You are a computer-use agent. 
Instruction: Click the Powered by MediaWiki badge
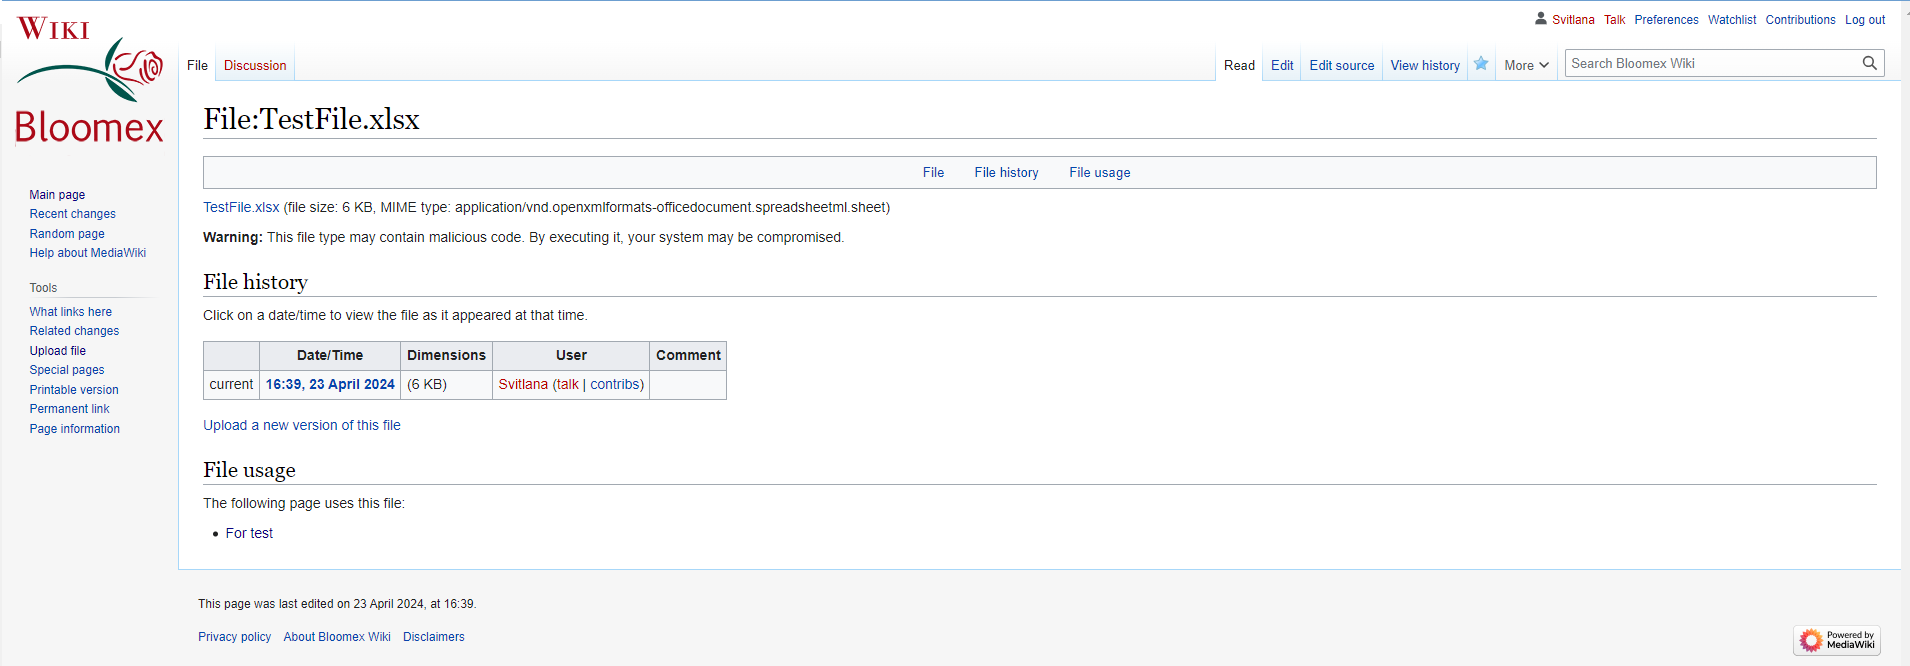1838,640
